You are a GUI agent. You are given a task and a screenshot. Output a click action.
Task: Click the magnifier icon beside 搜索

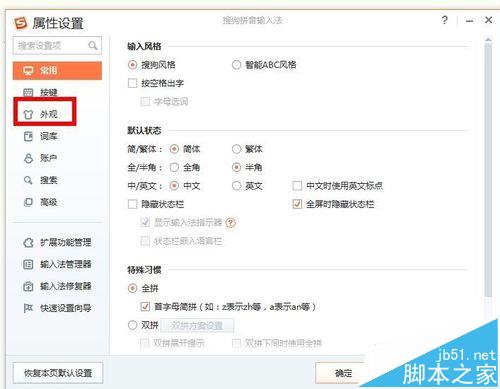(28, 180)
